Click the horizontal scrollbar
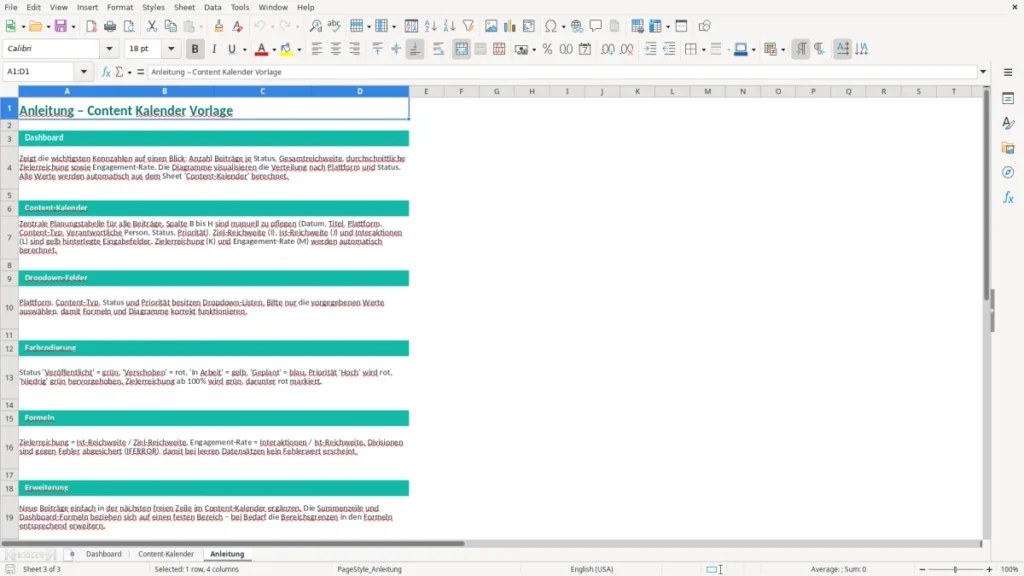 click(233, 543)
